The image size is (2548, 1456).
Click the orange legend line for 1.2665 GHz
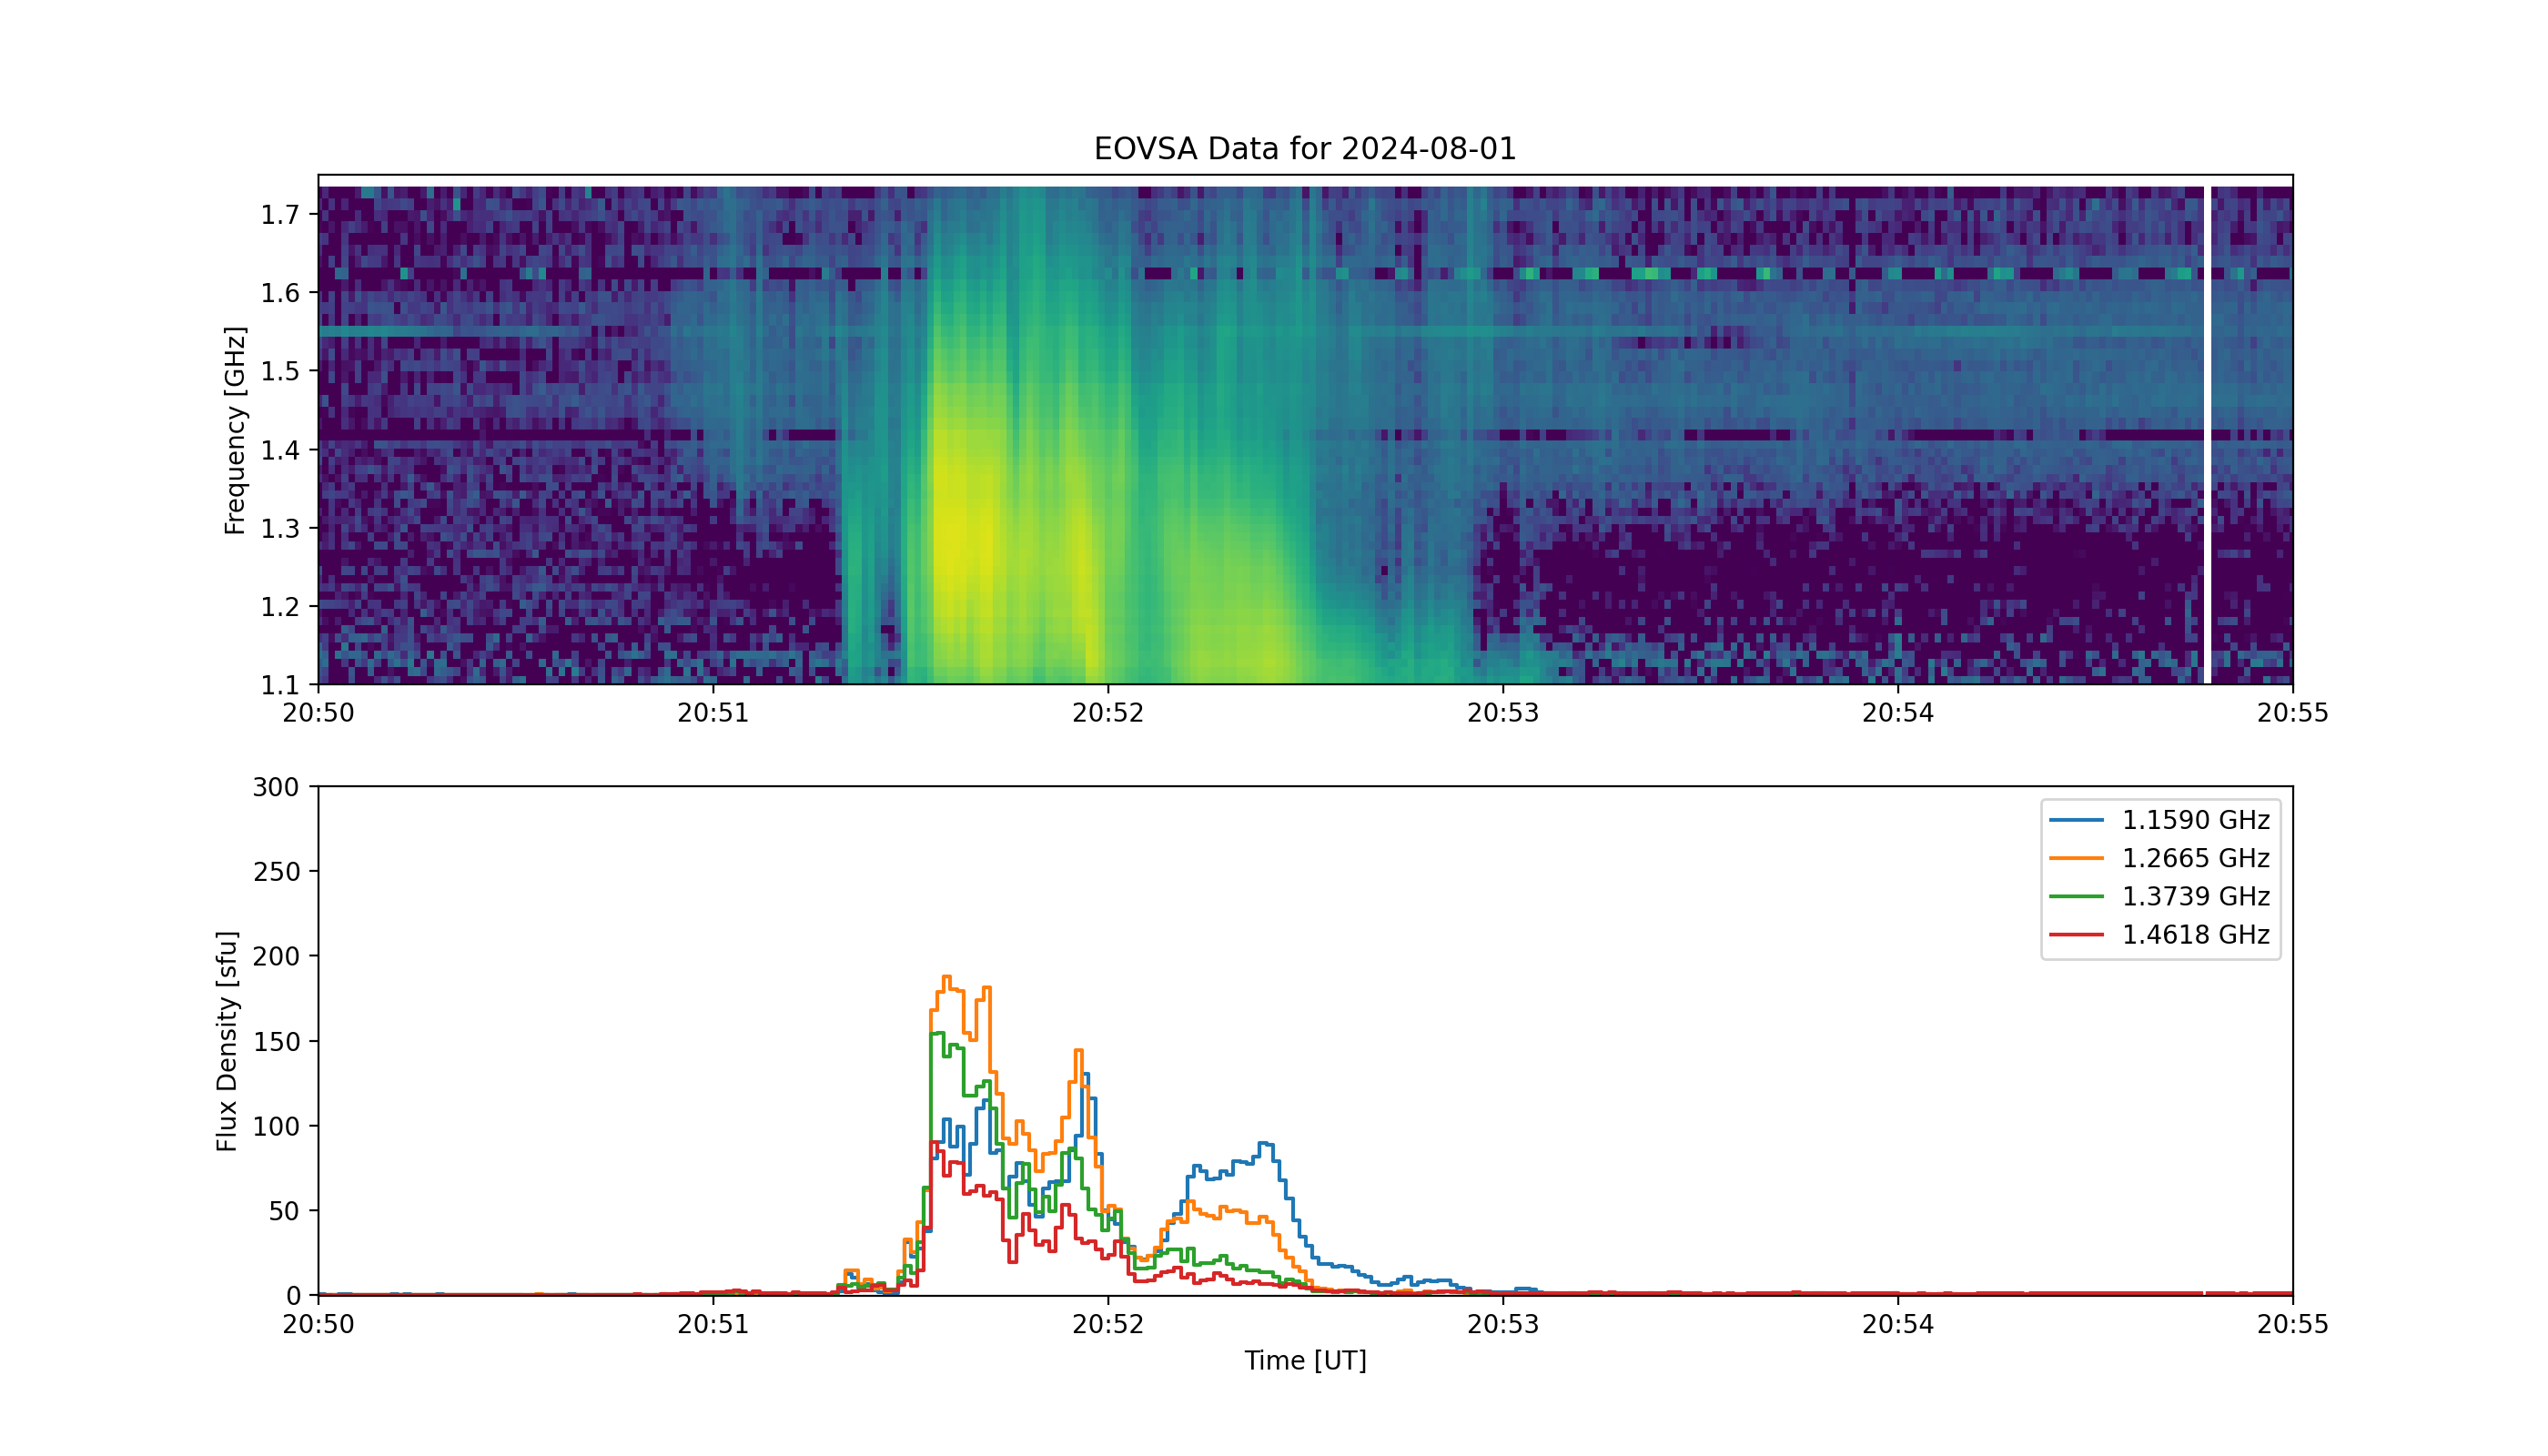pyautogui.click(x=2077, y=858)
